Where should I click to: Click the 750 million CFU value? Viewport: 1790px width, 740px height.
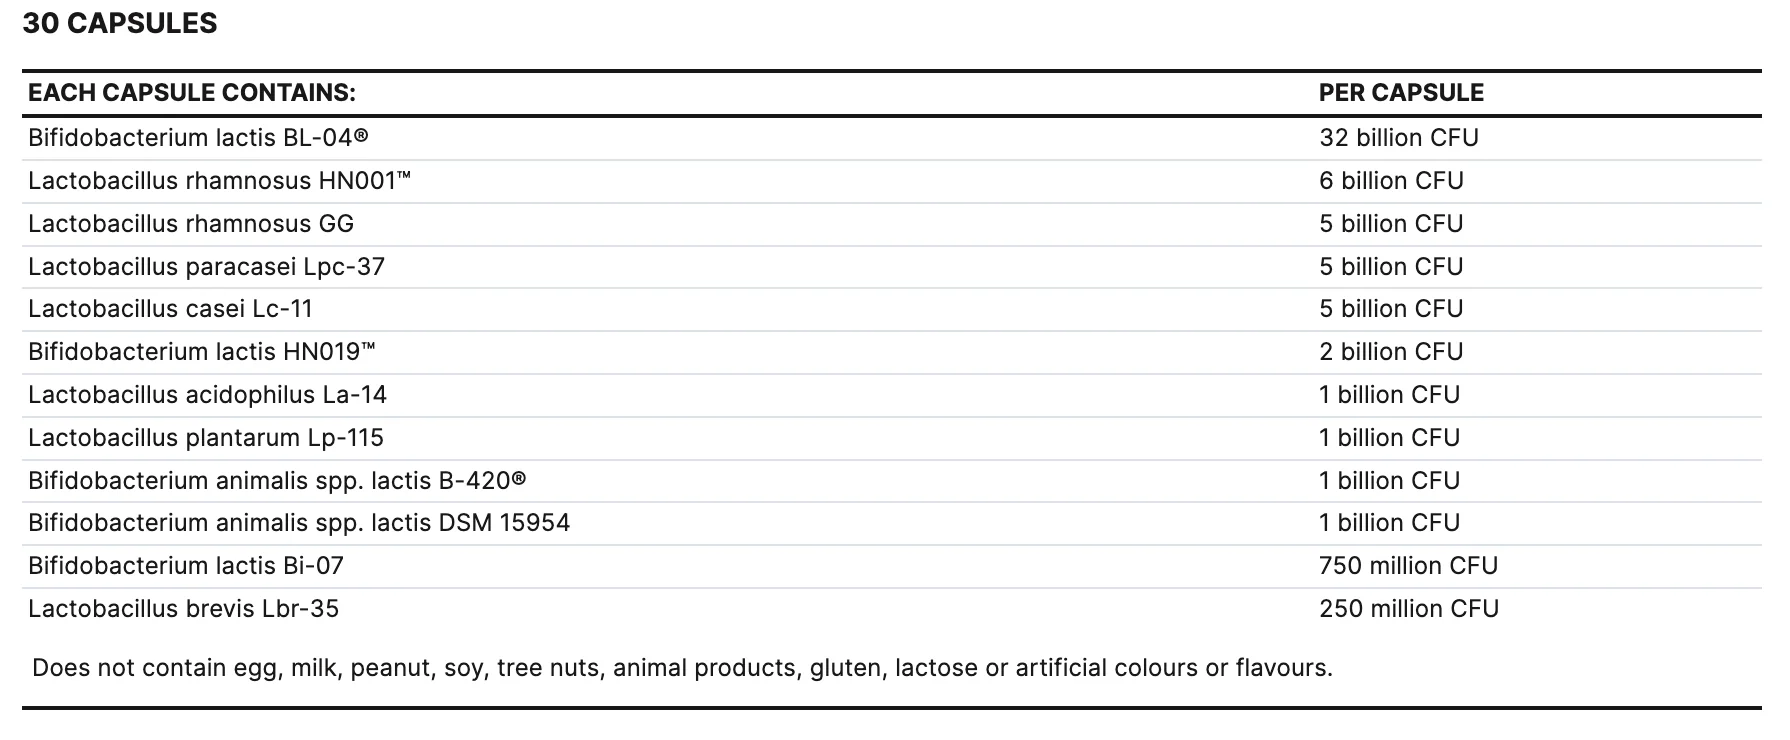coord(1408,566)
